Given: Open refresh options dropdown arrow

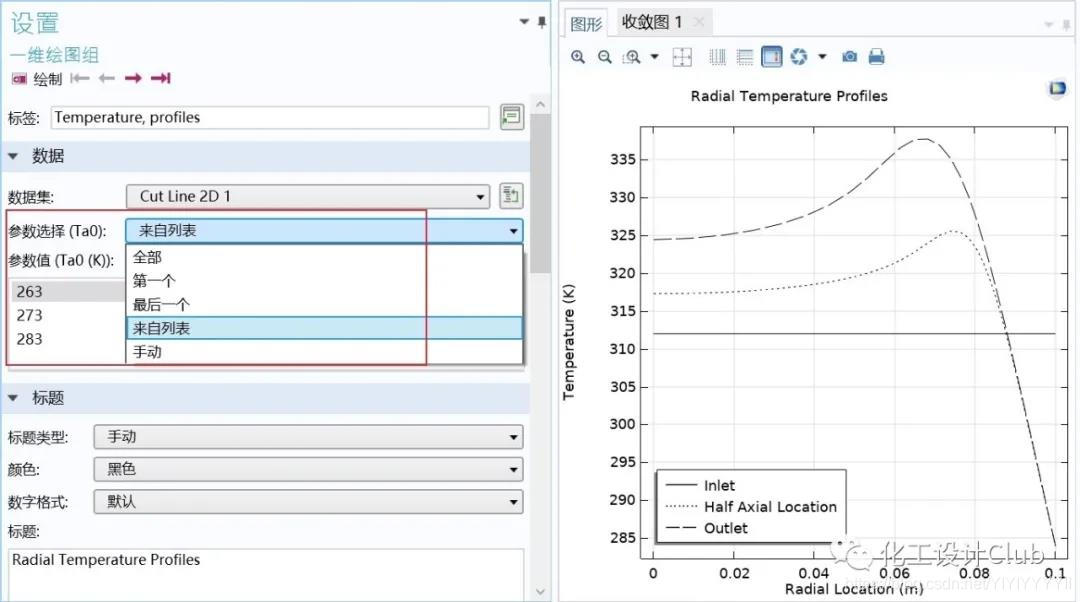Looking at the screenshot, I should click(822, 56).
